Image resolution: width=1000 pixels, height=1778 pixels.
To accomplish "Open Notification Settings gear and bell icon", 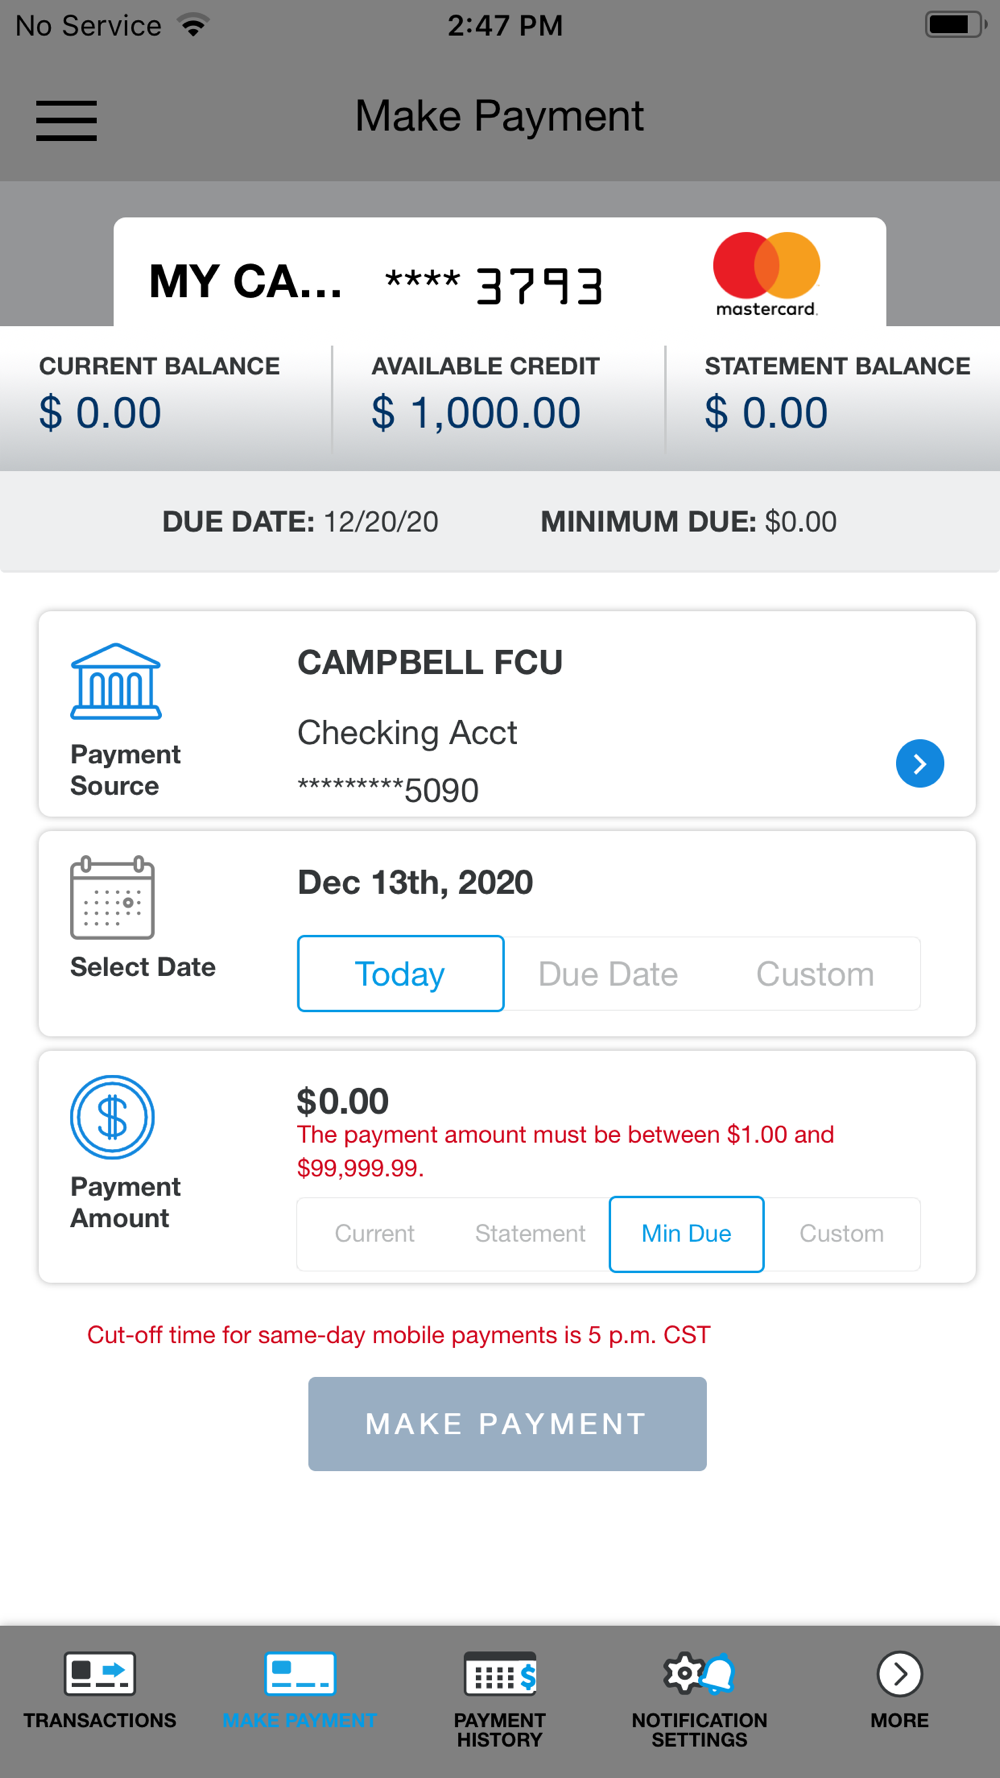I will coord(699,1674).
